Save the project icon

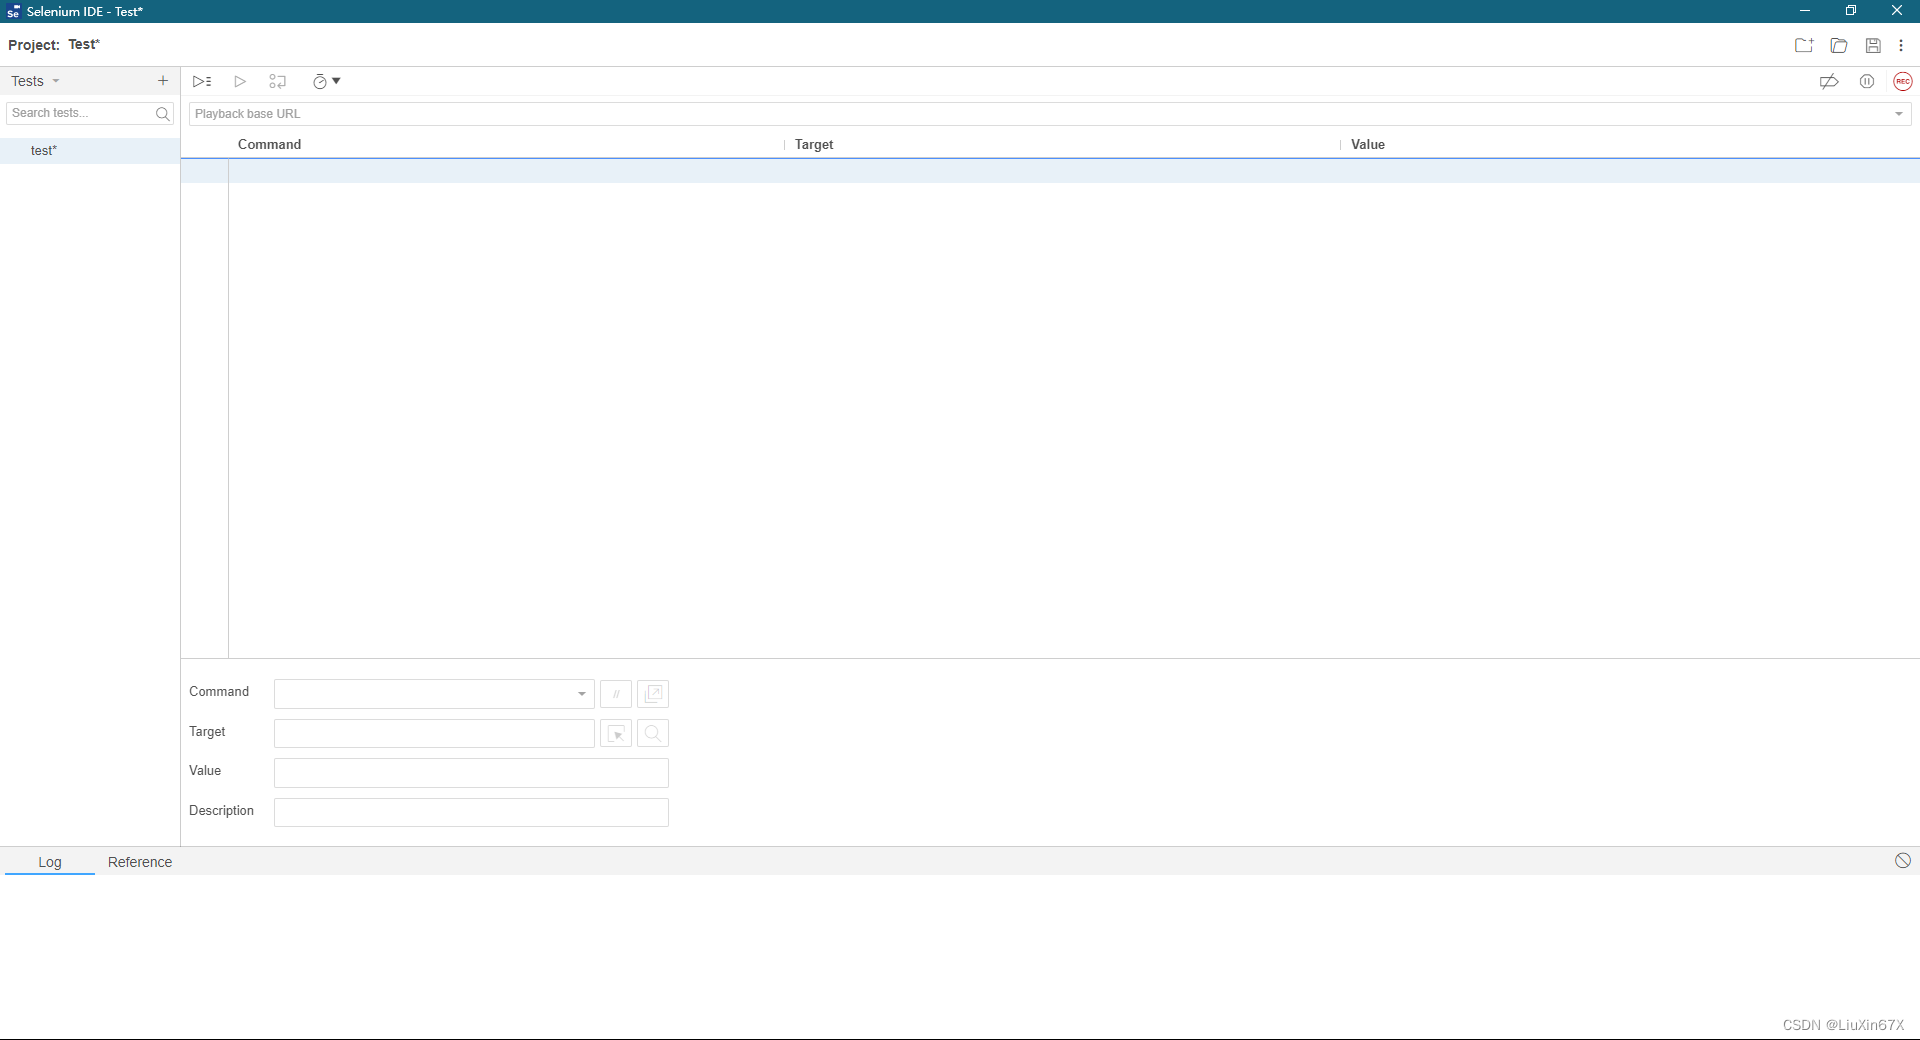pyautogui.click(x=1873, y=45)
